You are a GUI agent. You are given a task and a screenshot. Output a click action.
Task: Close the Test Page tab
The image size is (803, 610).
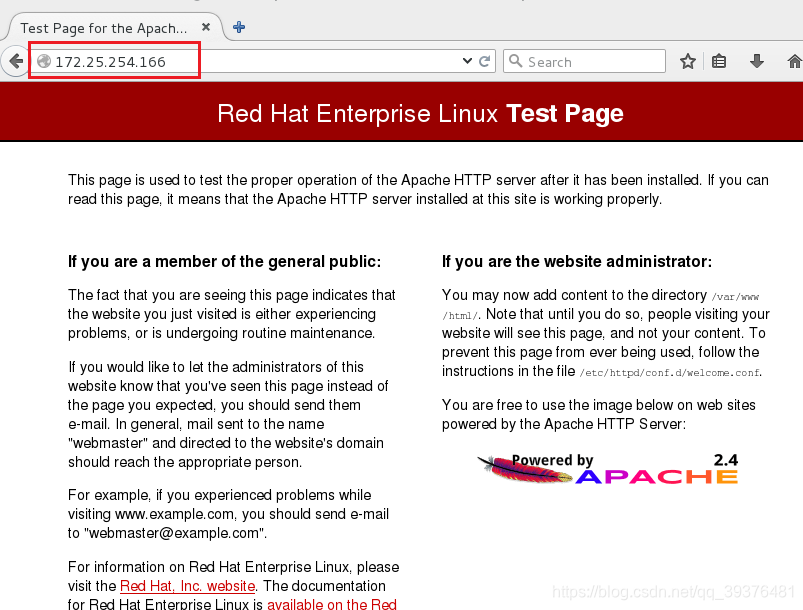coord(206,27)
